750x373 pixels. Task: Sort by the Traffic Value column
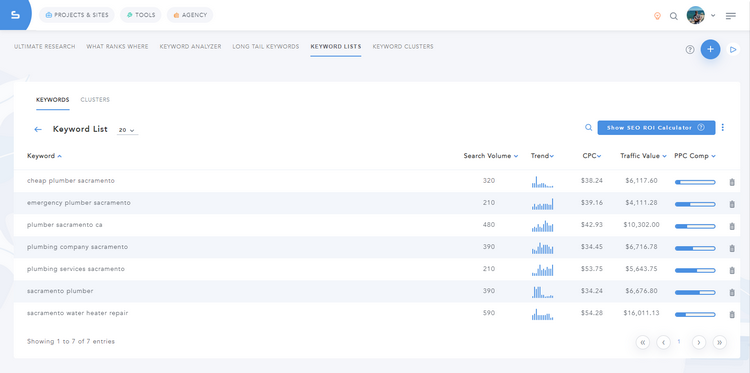pyautogui.click(x=643, y=156)
